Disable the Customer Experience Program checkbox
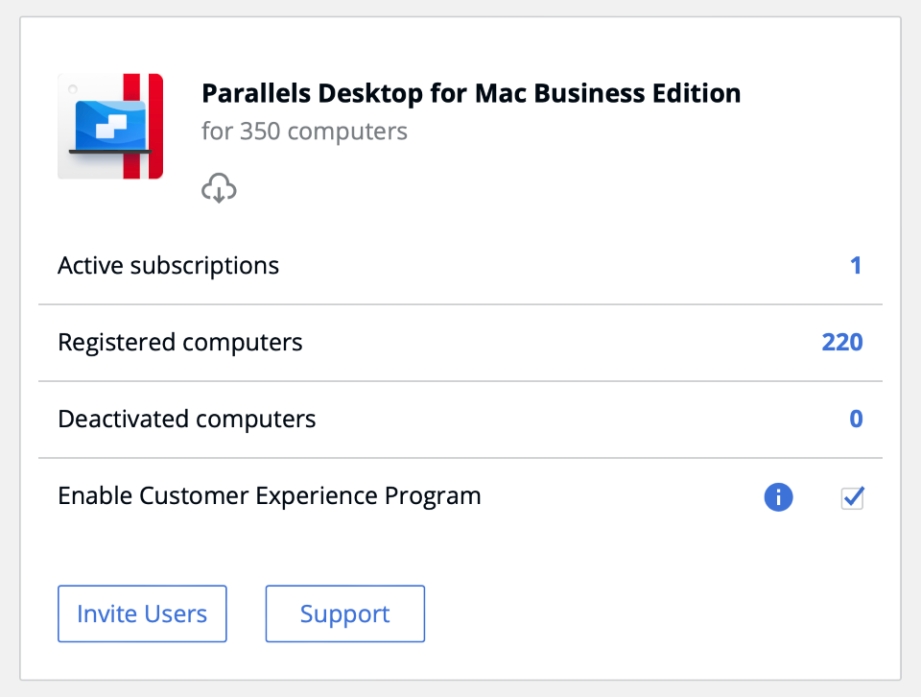The height and width of the screenshot is (697, 921). coord(852,497)
